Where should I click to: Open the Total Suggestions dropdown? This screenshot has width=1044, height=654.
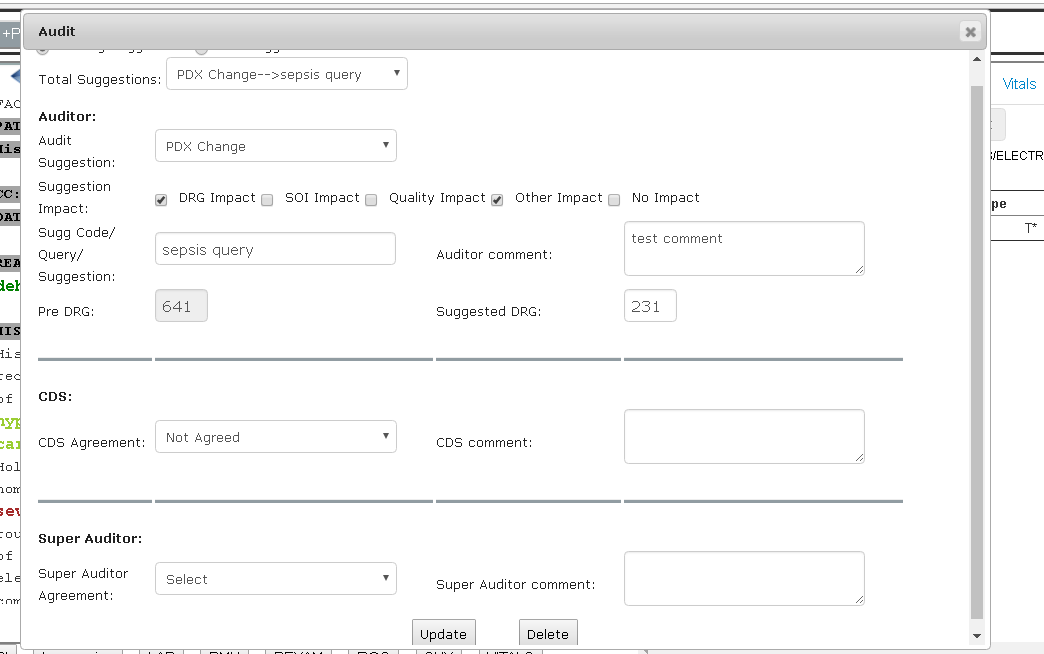[286, 73]
